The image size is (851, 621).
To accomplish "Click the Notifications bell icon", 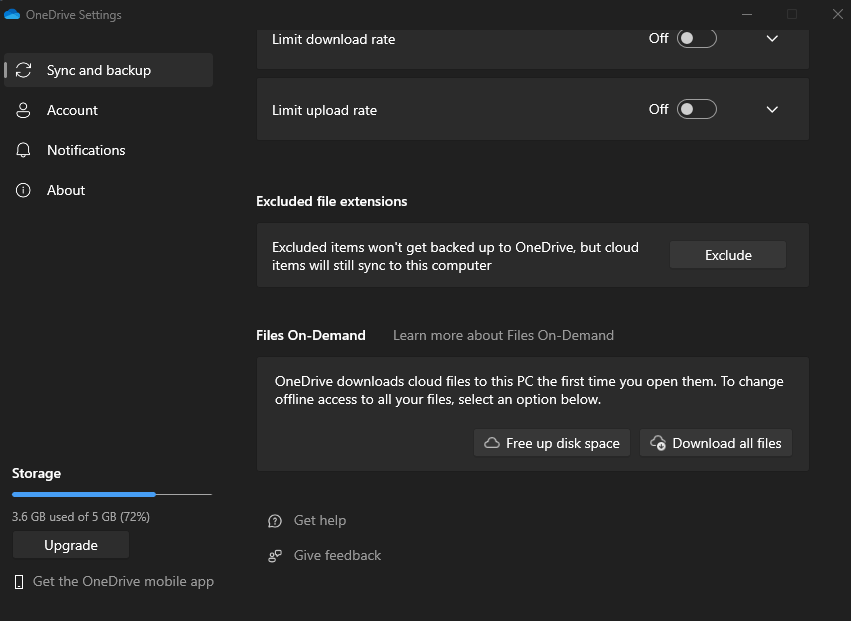I will coord(24,150).
